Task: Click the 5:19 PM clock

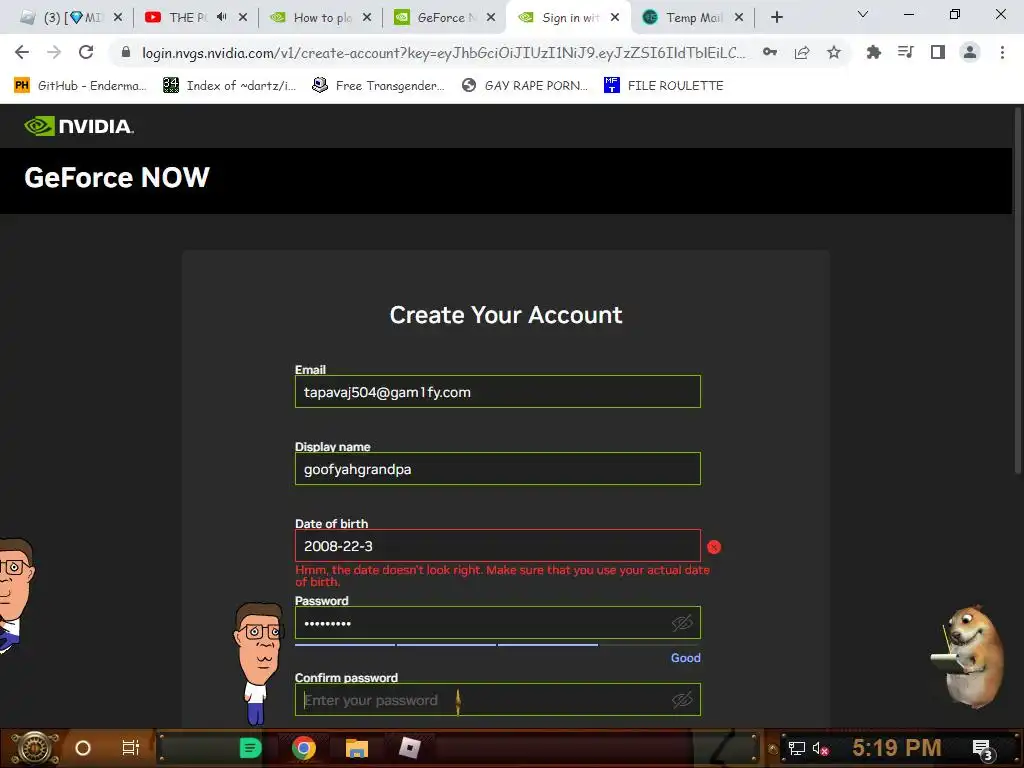Action: pos(897,748)
